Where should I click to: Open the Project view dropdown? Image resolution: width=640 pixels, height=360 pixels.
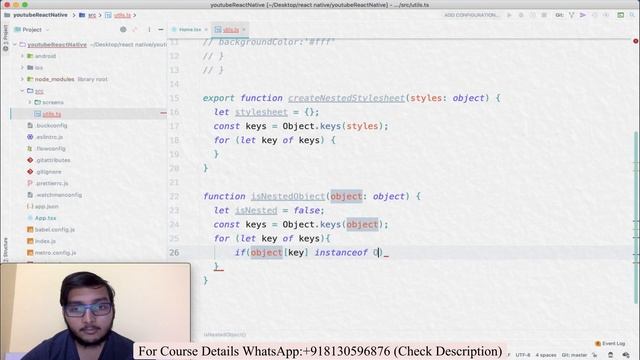point(32,29)
